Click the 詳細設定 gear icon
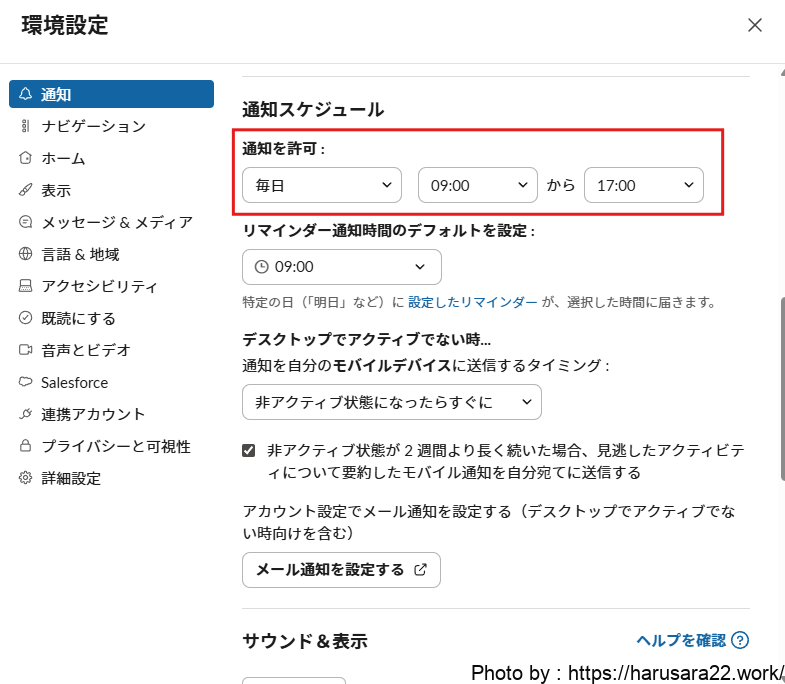Image resolution: width=785 pixels, height=684 pixels. [26, 478]
